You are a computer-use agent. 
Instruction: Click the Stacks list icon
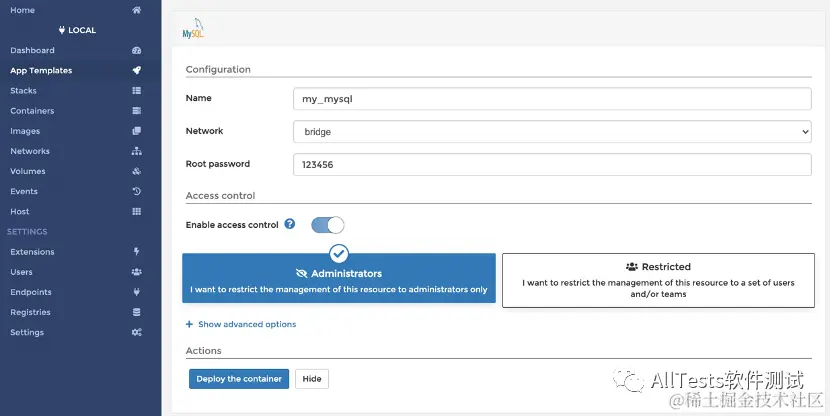(x=137, y=91)
